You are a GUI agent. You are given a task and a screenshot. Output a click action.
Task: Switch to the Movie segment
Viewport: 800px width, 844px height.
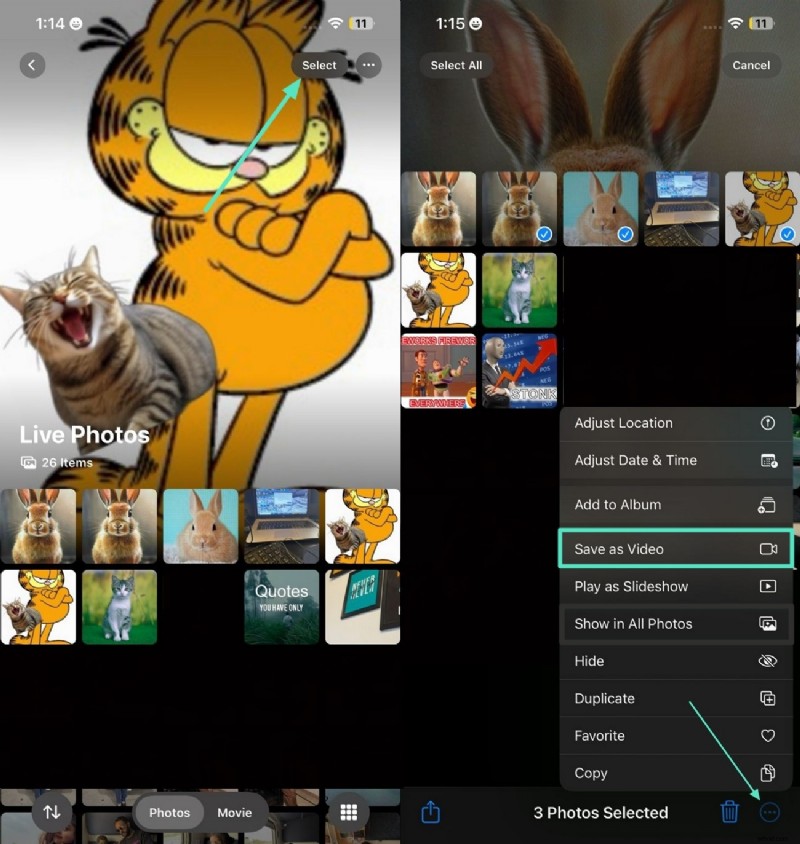pos(234,813)
